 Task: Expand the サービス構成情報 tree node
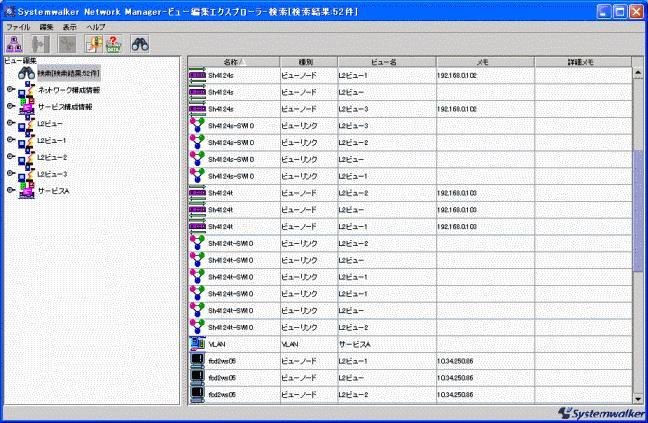point(10,107)
